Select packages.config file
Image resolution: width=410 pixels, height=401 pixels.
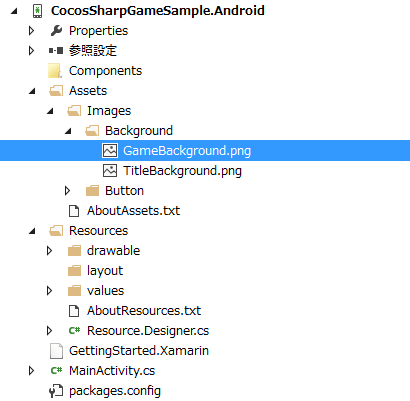pyautogui.click(x=115, y=391)
